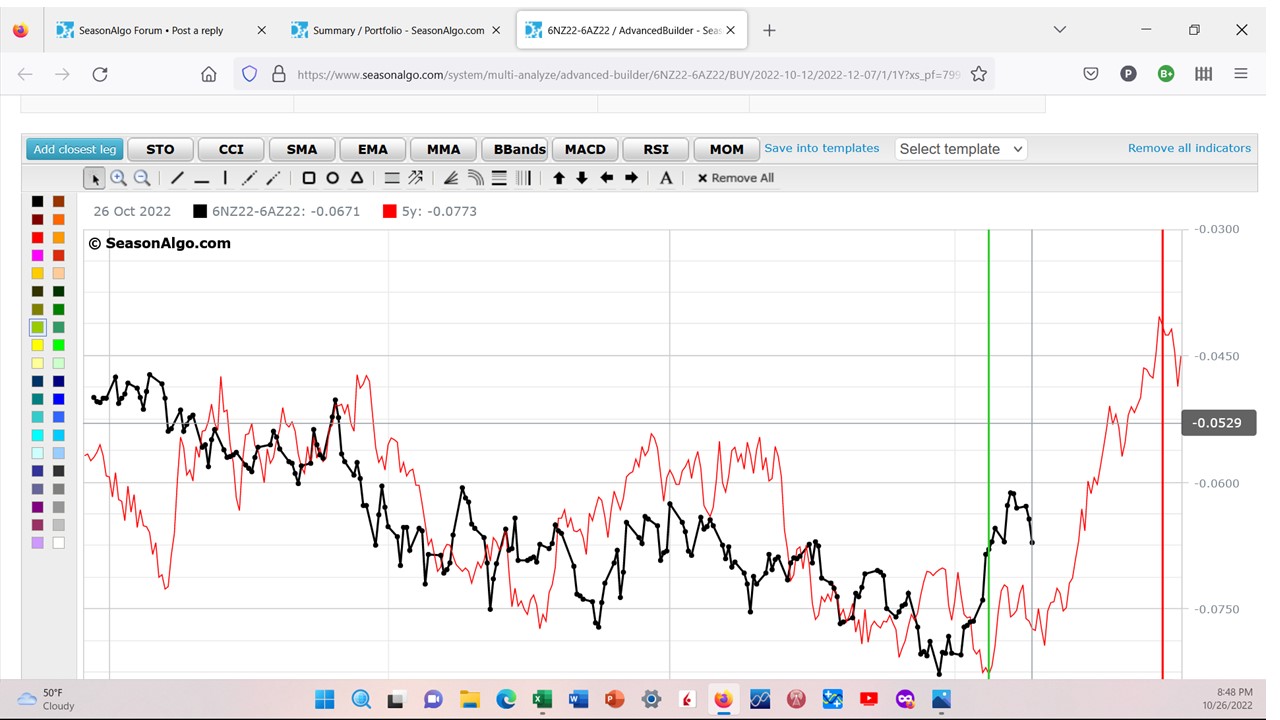Open Excel from the taskbar
1280x720 pixels.
542,699
